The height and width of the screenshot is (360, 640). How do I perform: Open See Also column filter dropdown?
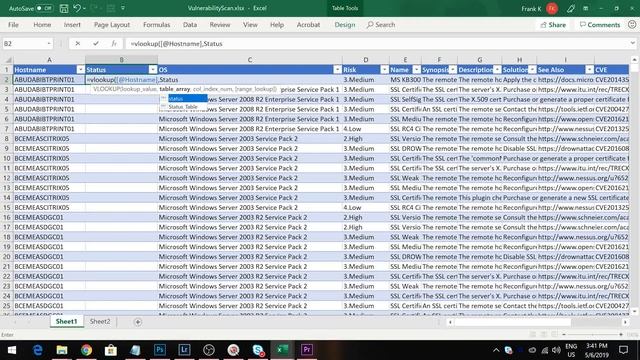[589, 70]
